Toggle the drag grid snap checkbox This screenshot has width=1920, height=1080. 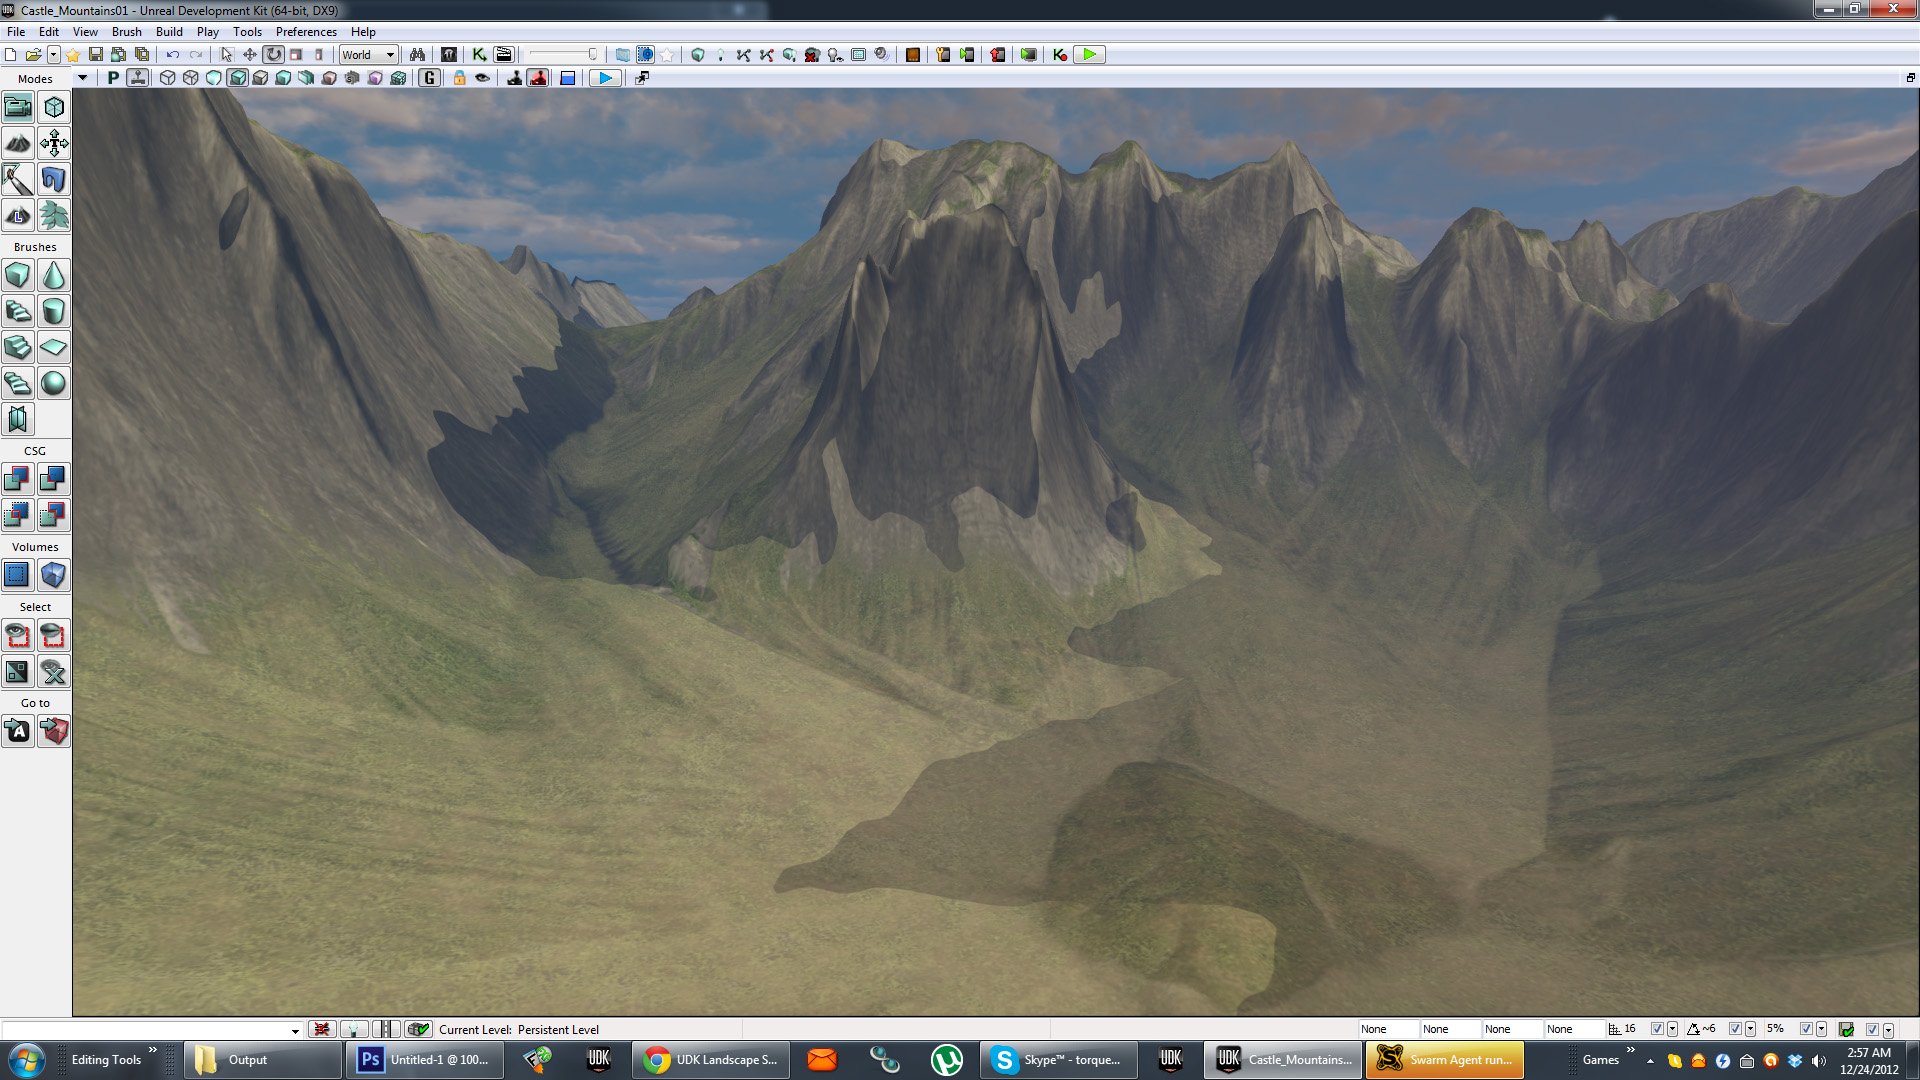click(1657, 1029)
